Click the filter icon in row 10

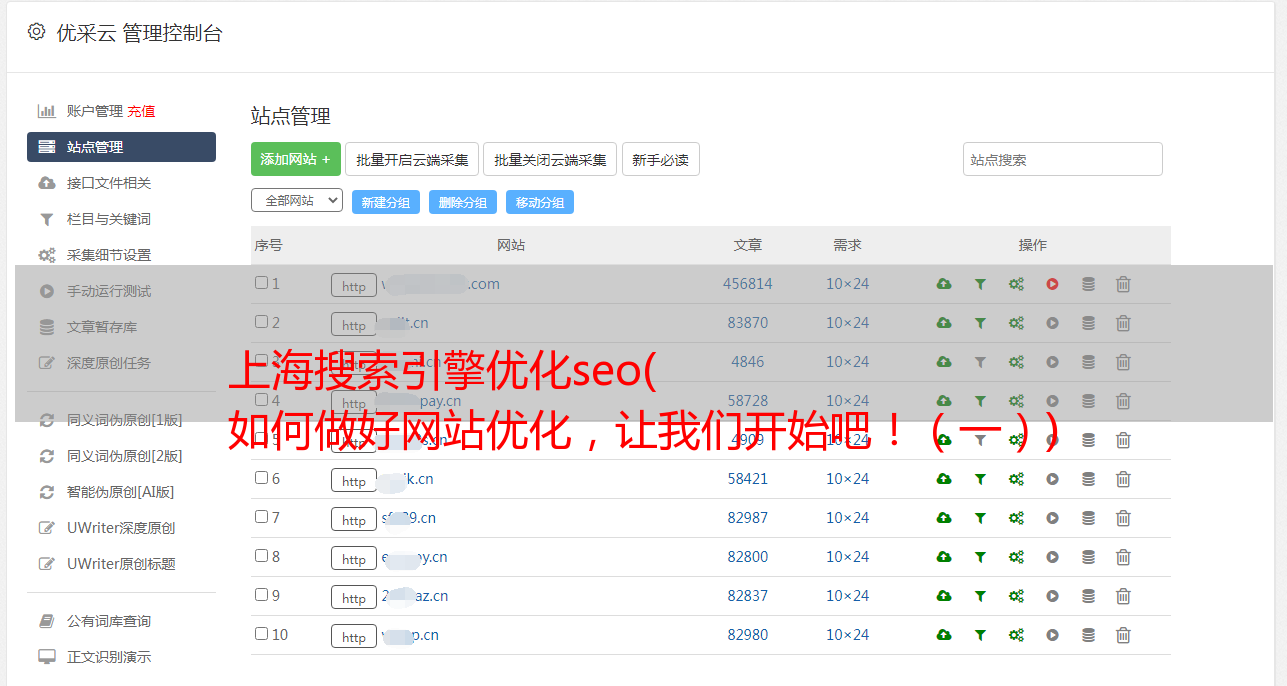point(980,635)
